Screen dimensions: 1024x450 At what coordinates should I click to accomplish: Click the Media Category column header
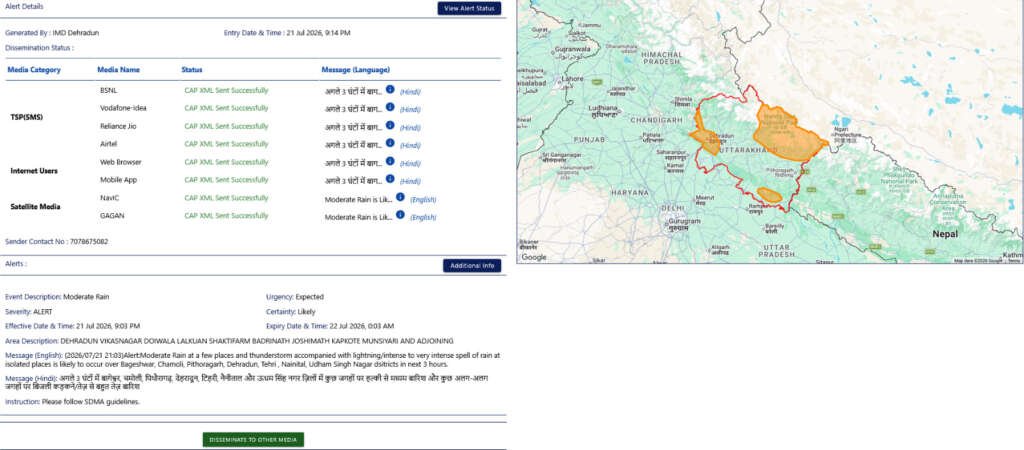pos(34,70)
